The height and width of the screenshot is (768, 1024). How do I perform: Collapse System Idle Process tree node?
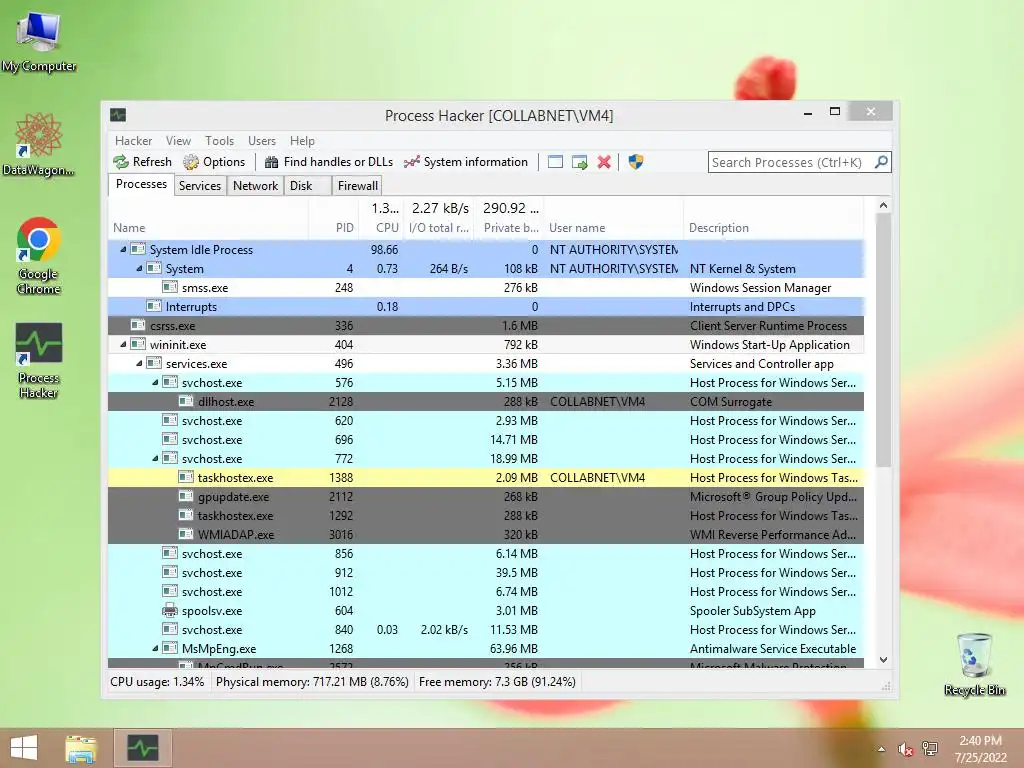tap(123, 249)
